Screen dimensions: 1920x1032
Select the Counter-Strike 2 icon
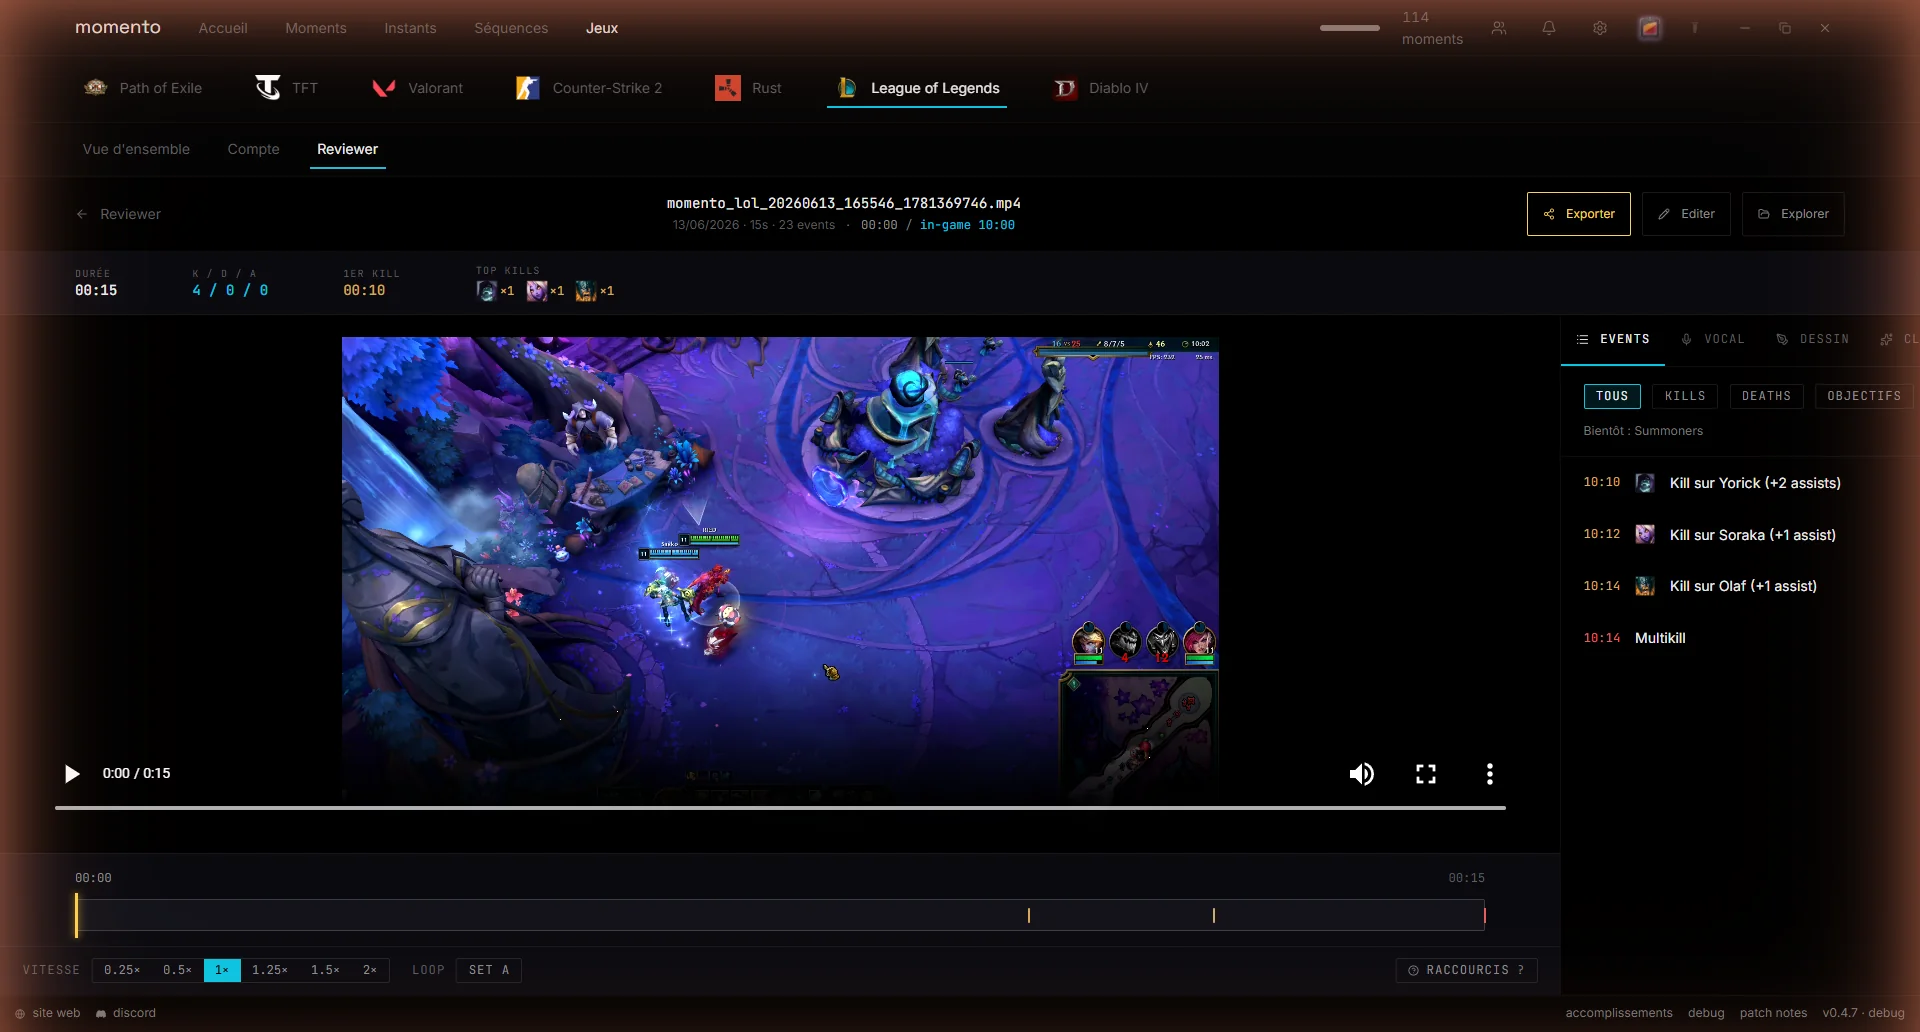pyautogui.click(x=528, y=88)
